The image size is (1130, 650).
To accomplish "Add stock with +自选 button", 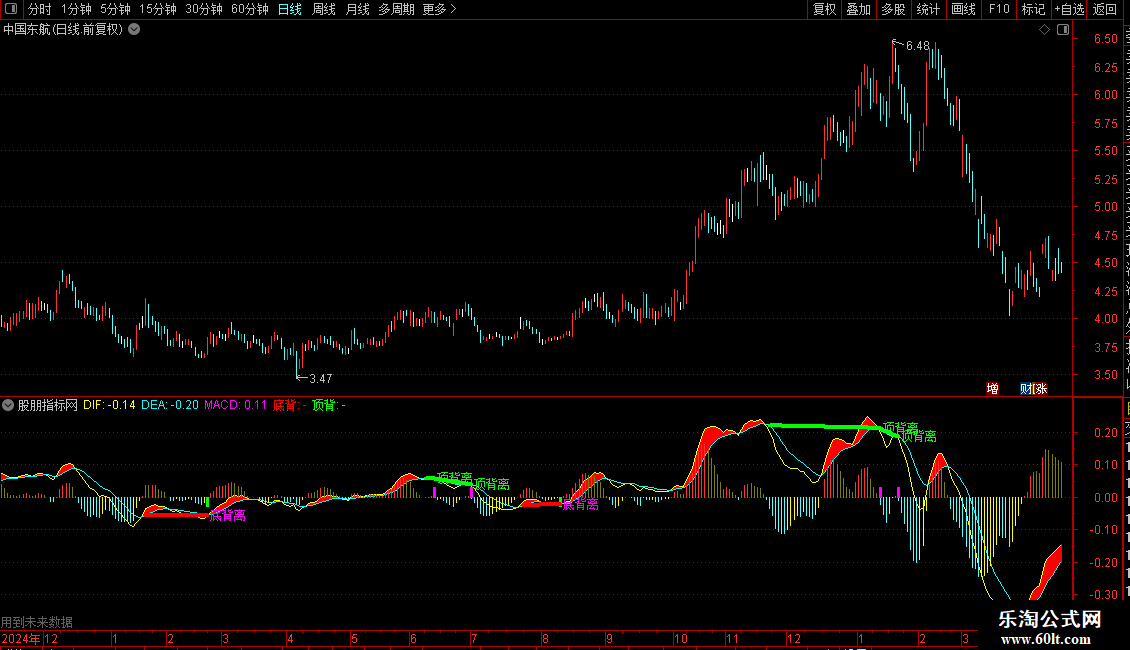I will click(x=1069, y=9).
